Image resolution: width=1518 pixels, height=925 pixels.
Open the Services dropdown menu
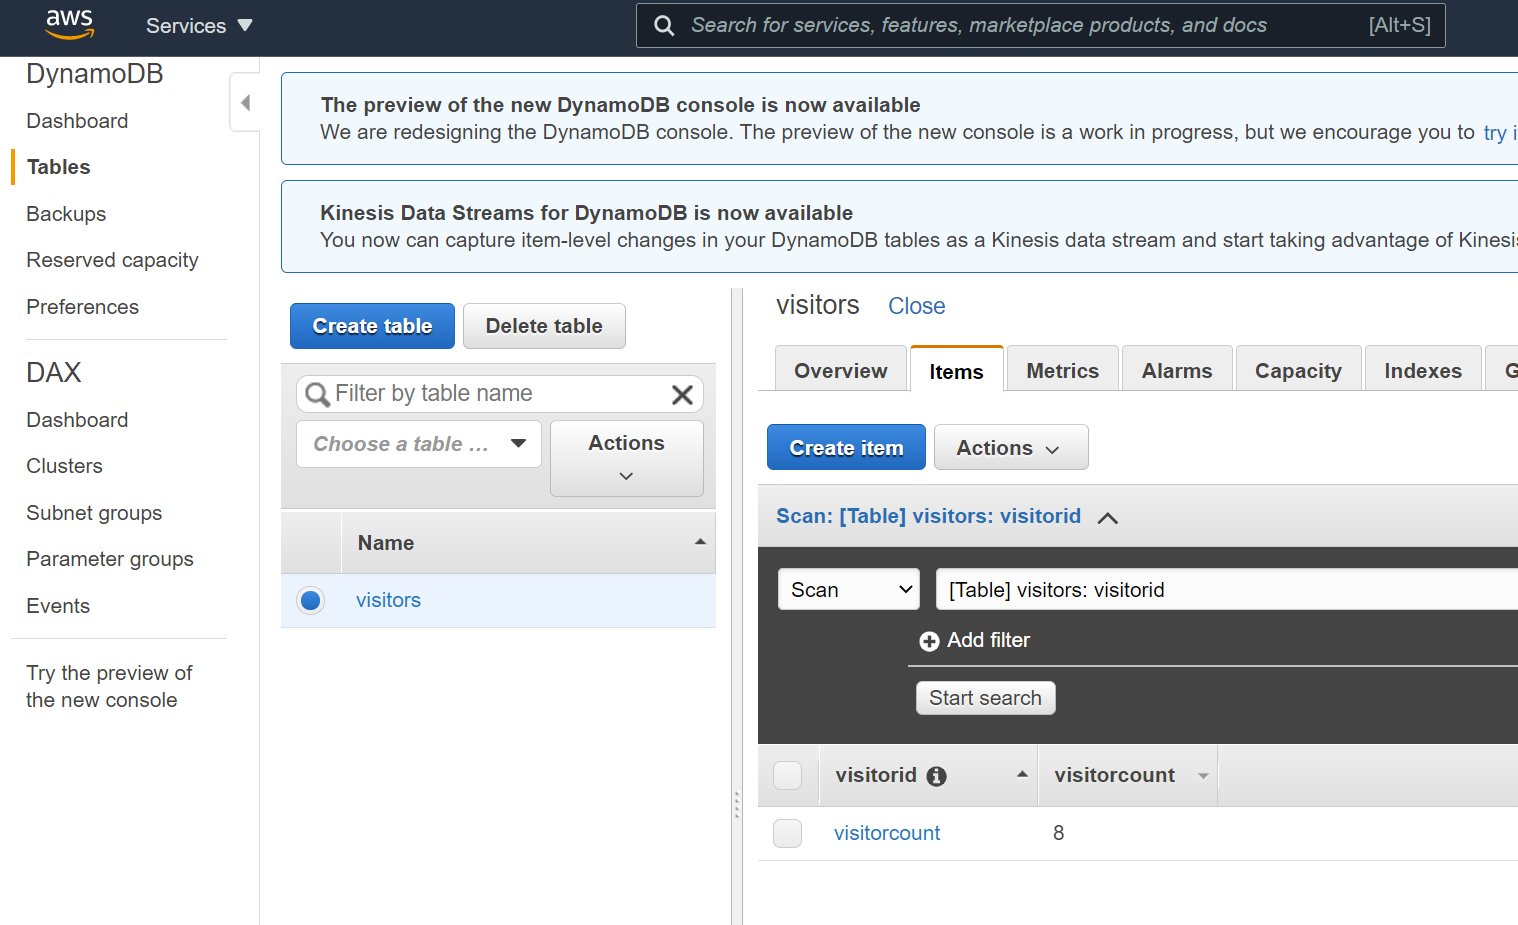(x=199, y=26)
